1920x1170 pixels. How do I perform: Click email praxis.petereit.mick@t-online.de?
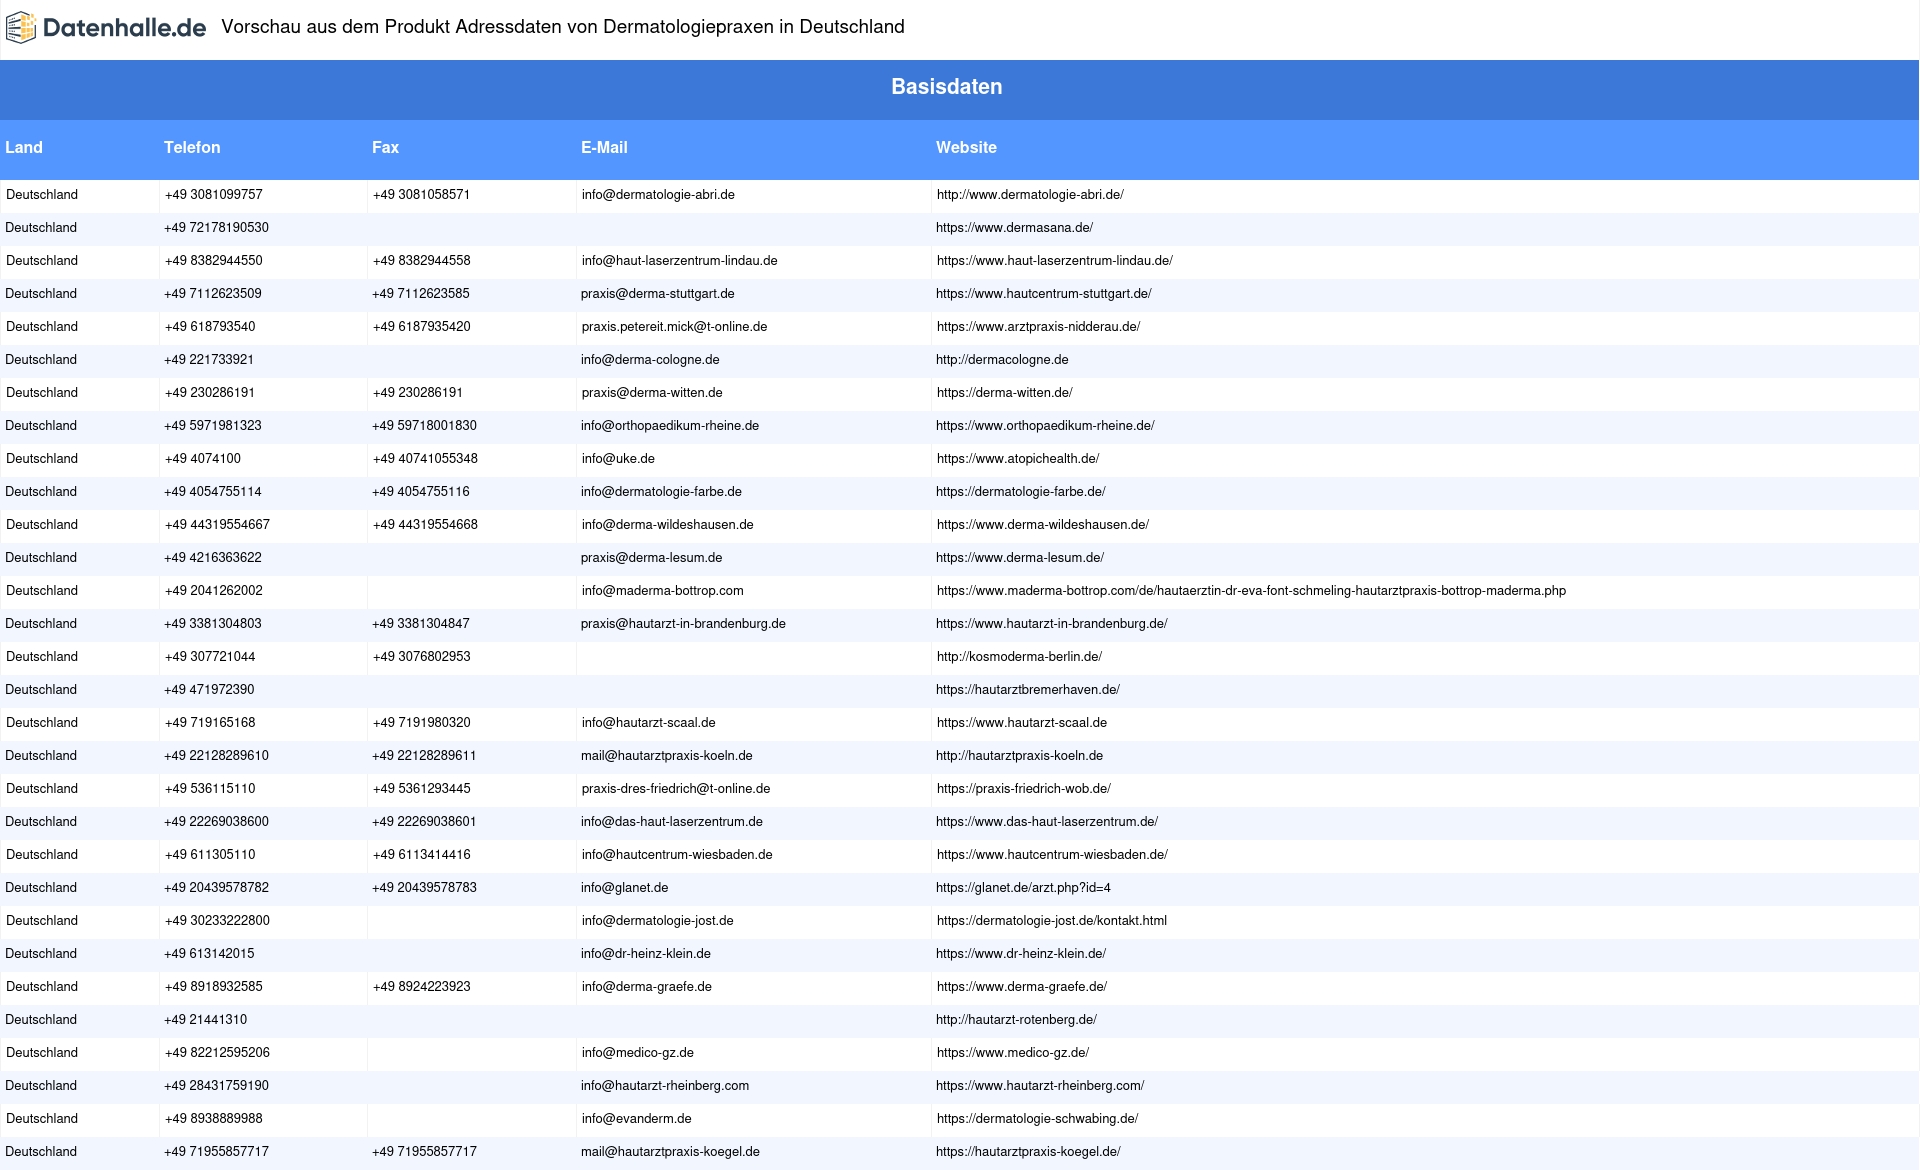pyautogui.click(x=674, y=327)
